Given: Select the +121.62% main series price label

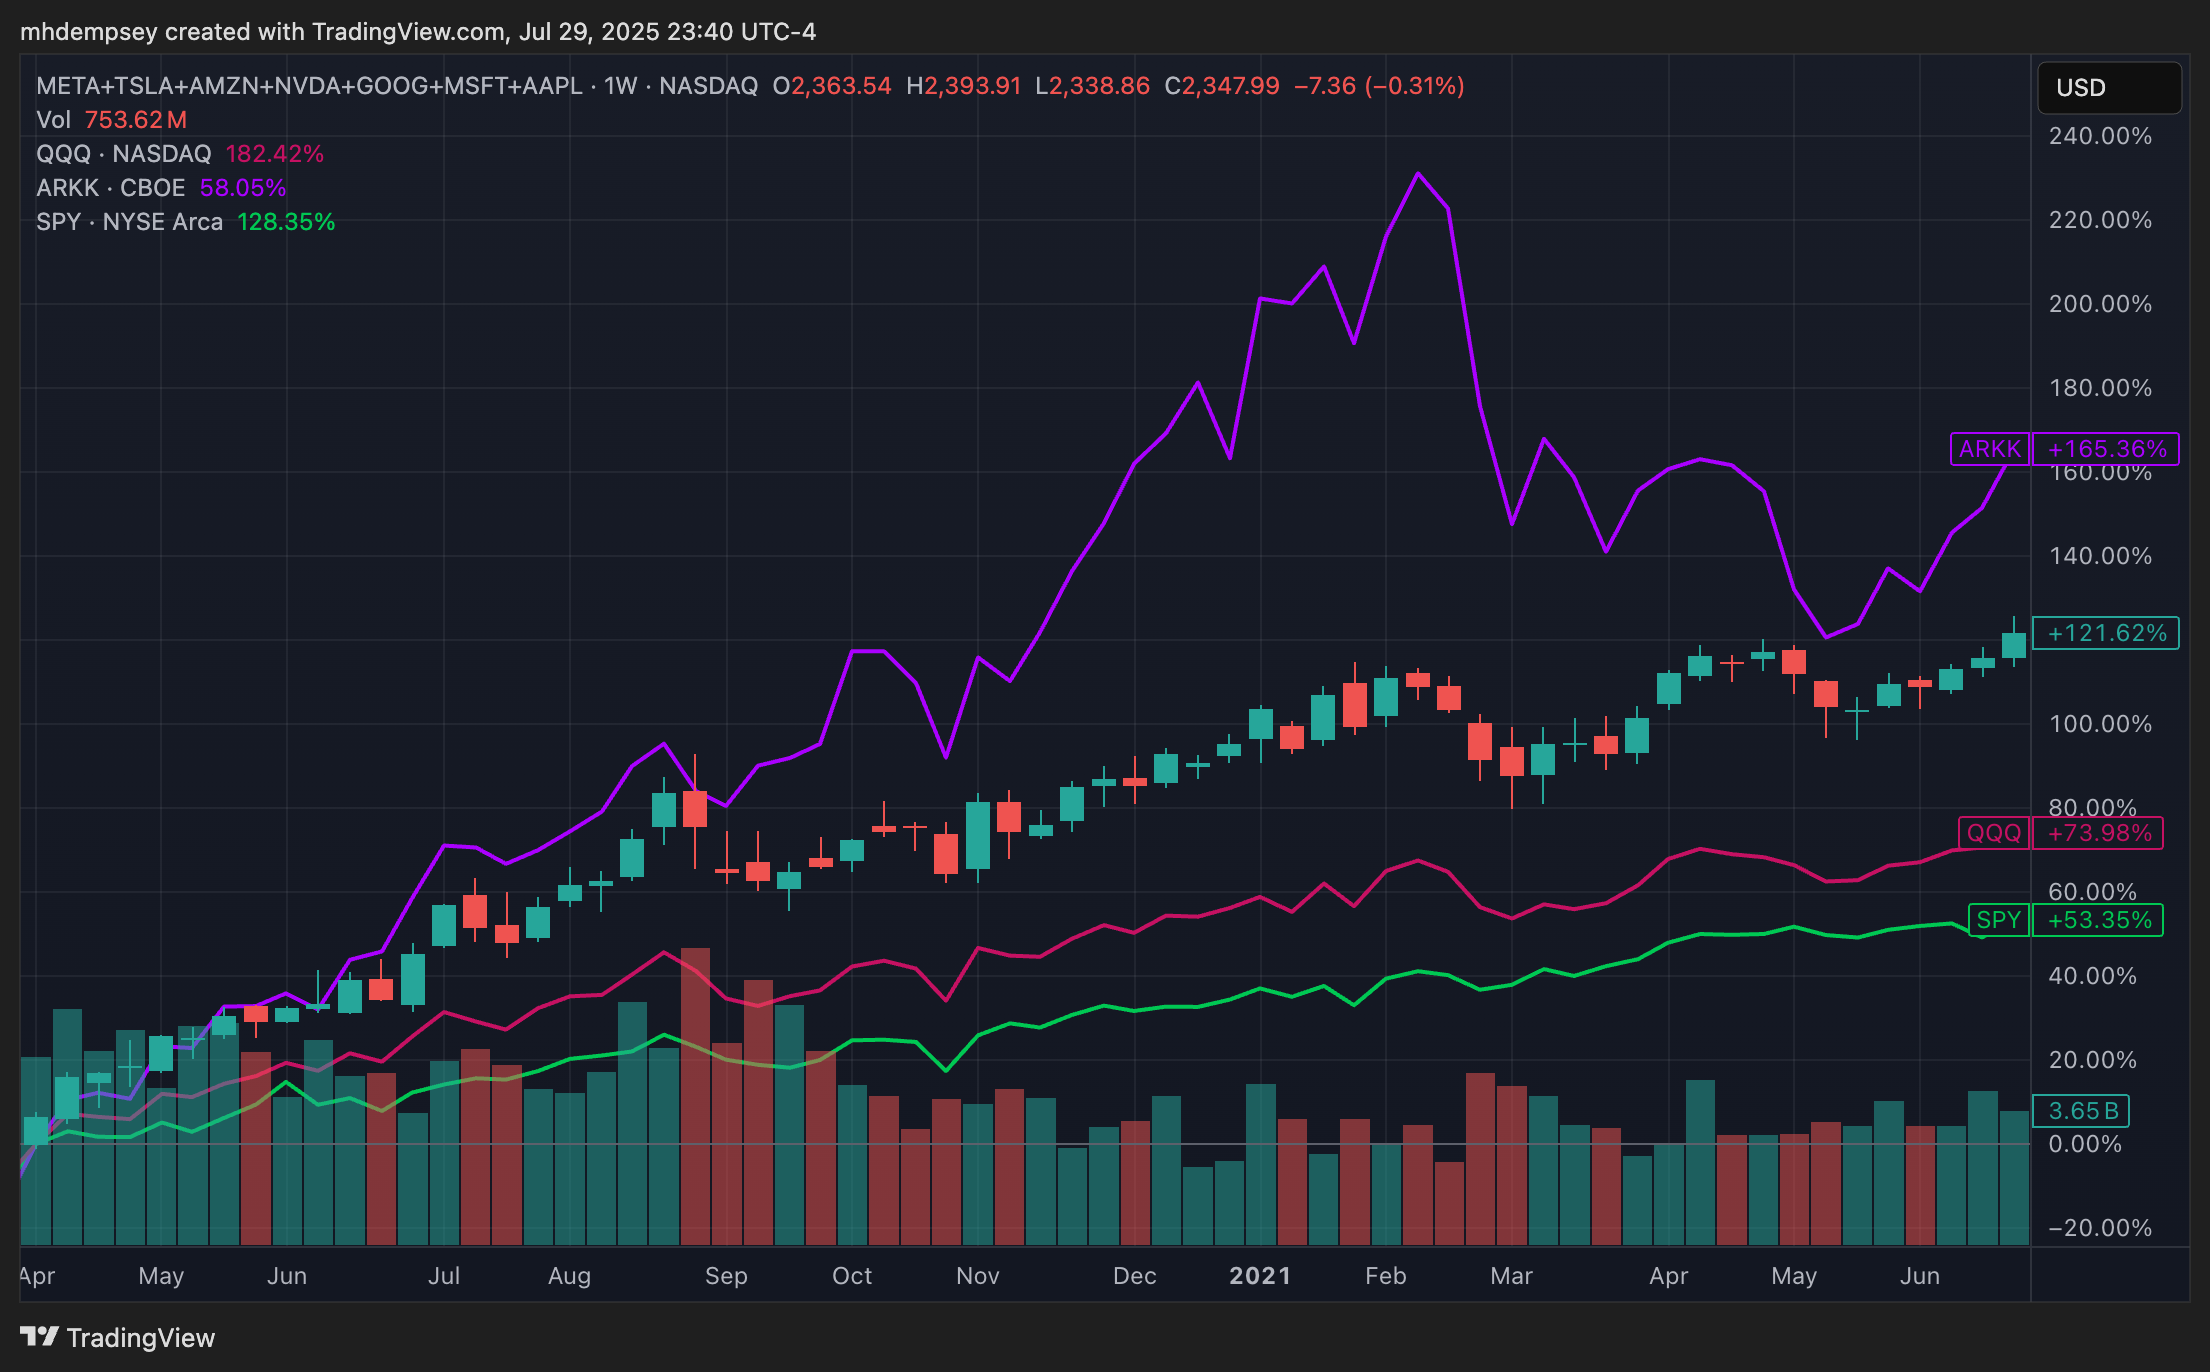Looking at the screenshot, I should click(2106, 633).
